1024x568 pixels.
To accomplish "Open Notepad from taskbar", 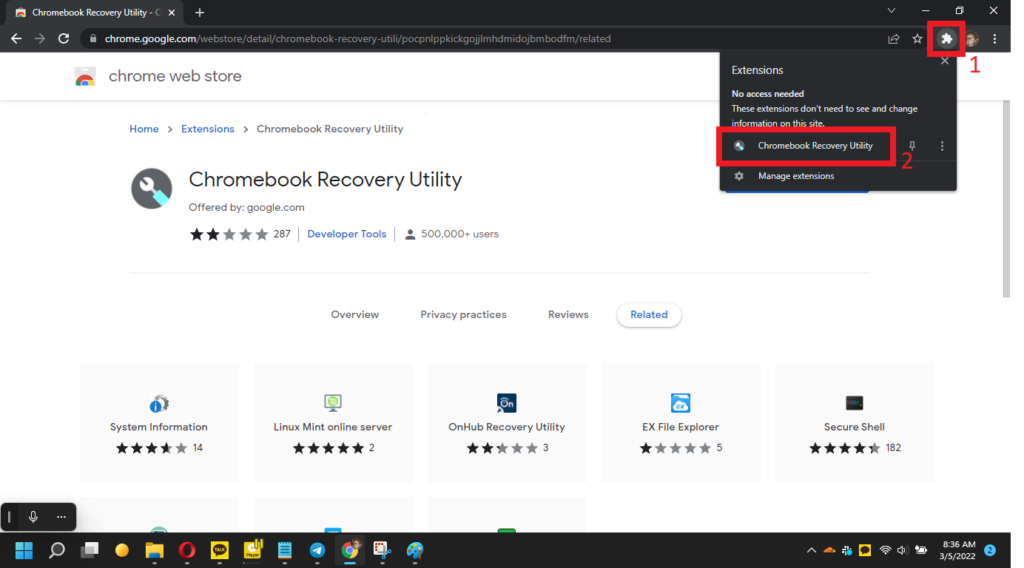I will click(285, 550).
